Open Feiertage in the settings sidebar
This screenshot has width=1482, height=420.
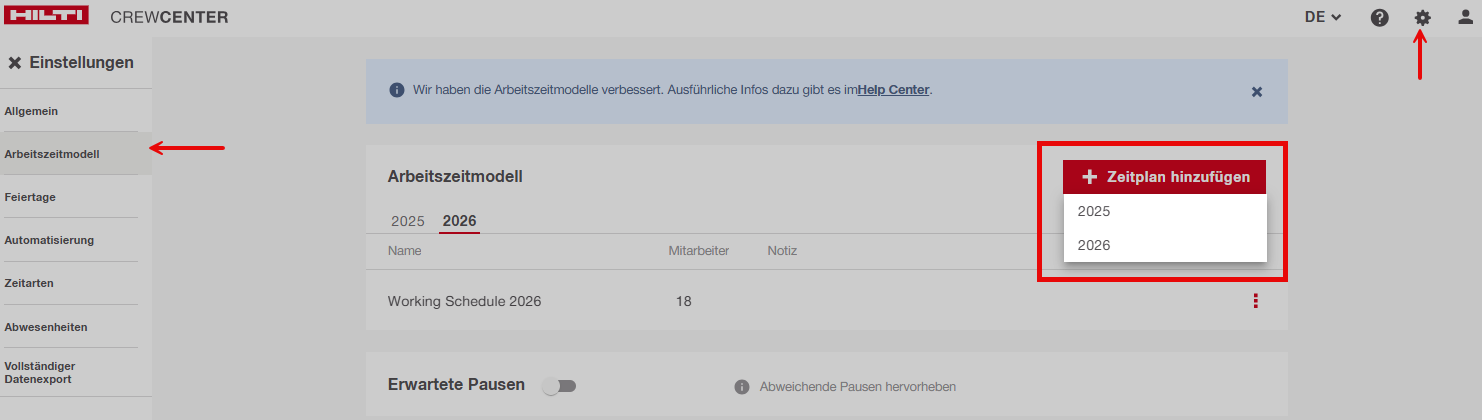[30, 197]
